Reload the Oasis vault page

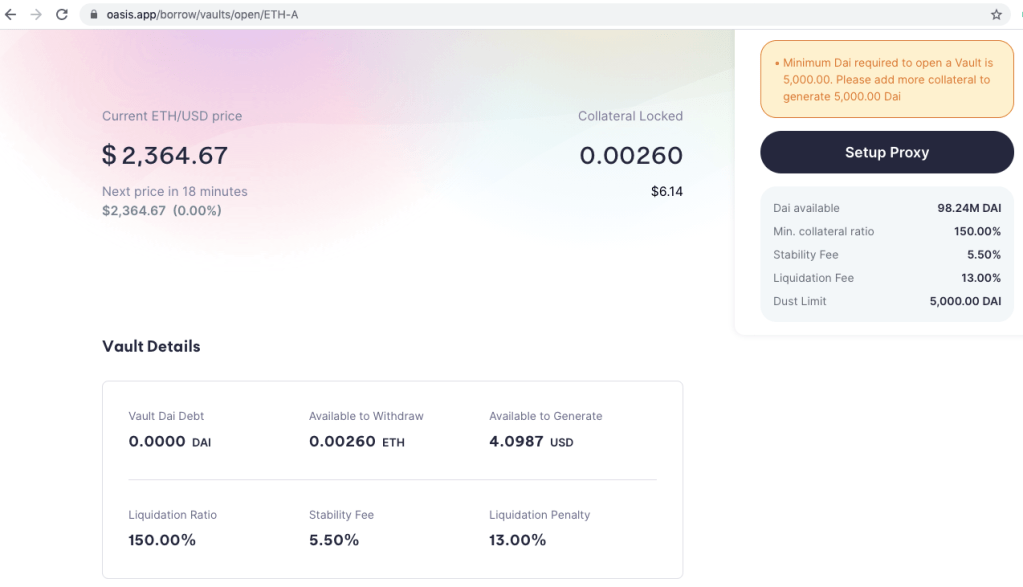click(62, 15)
